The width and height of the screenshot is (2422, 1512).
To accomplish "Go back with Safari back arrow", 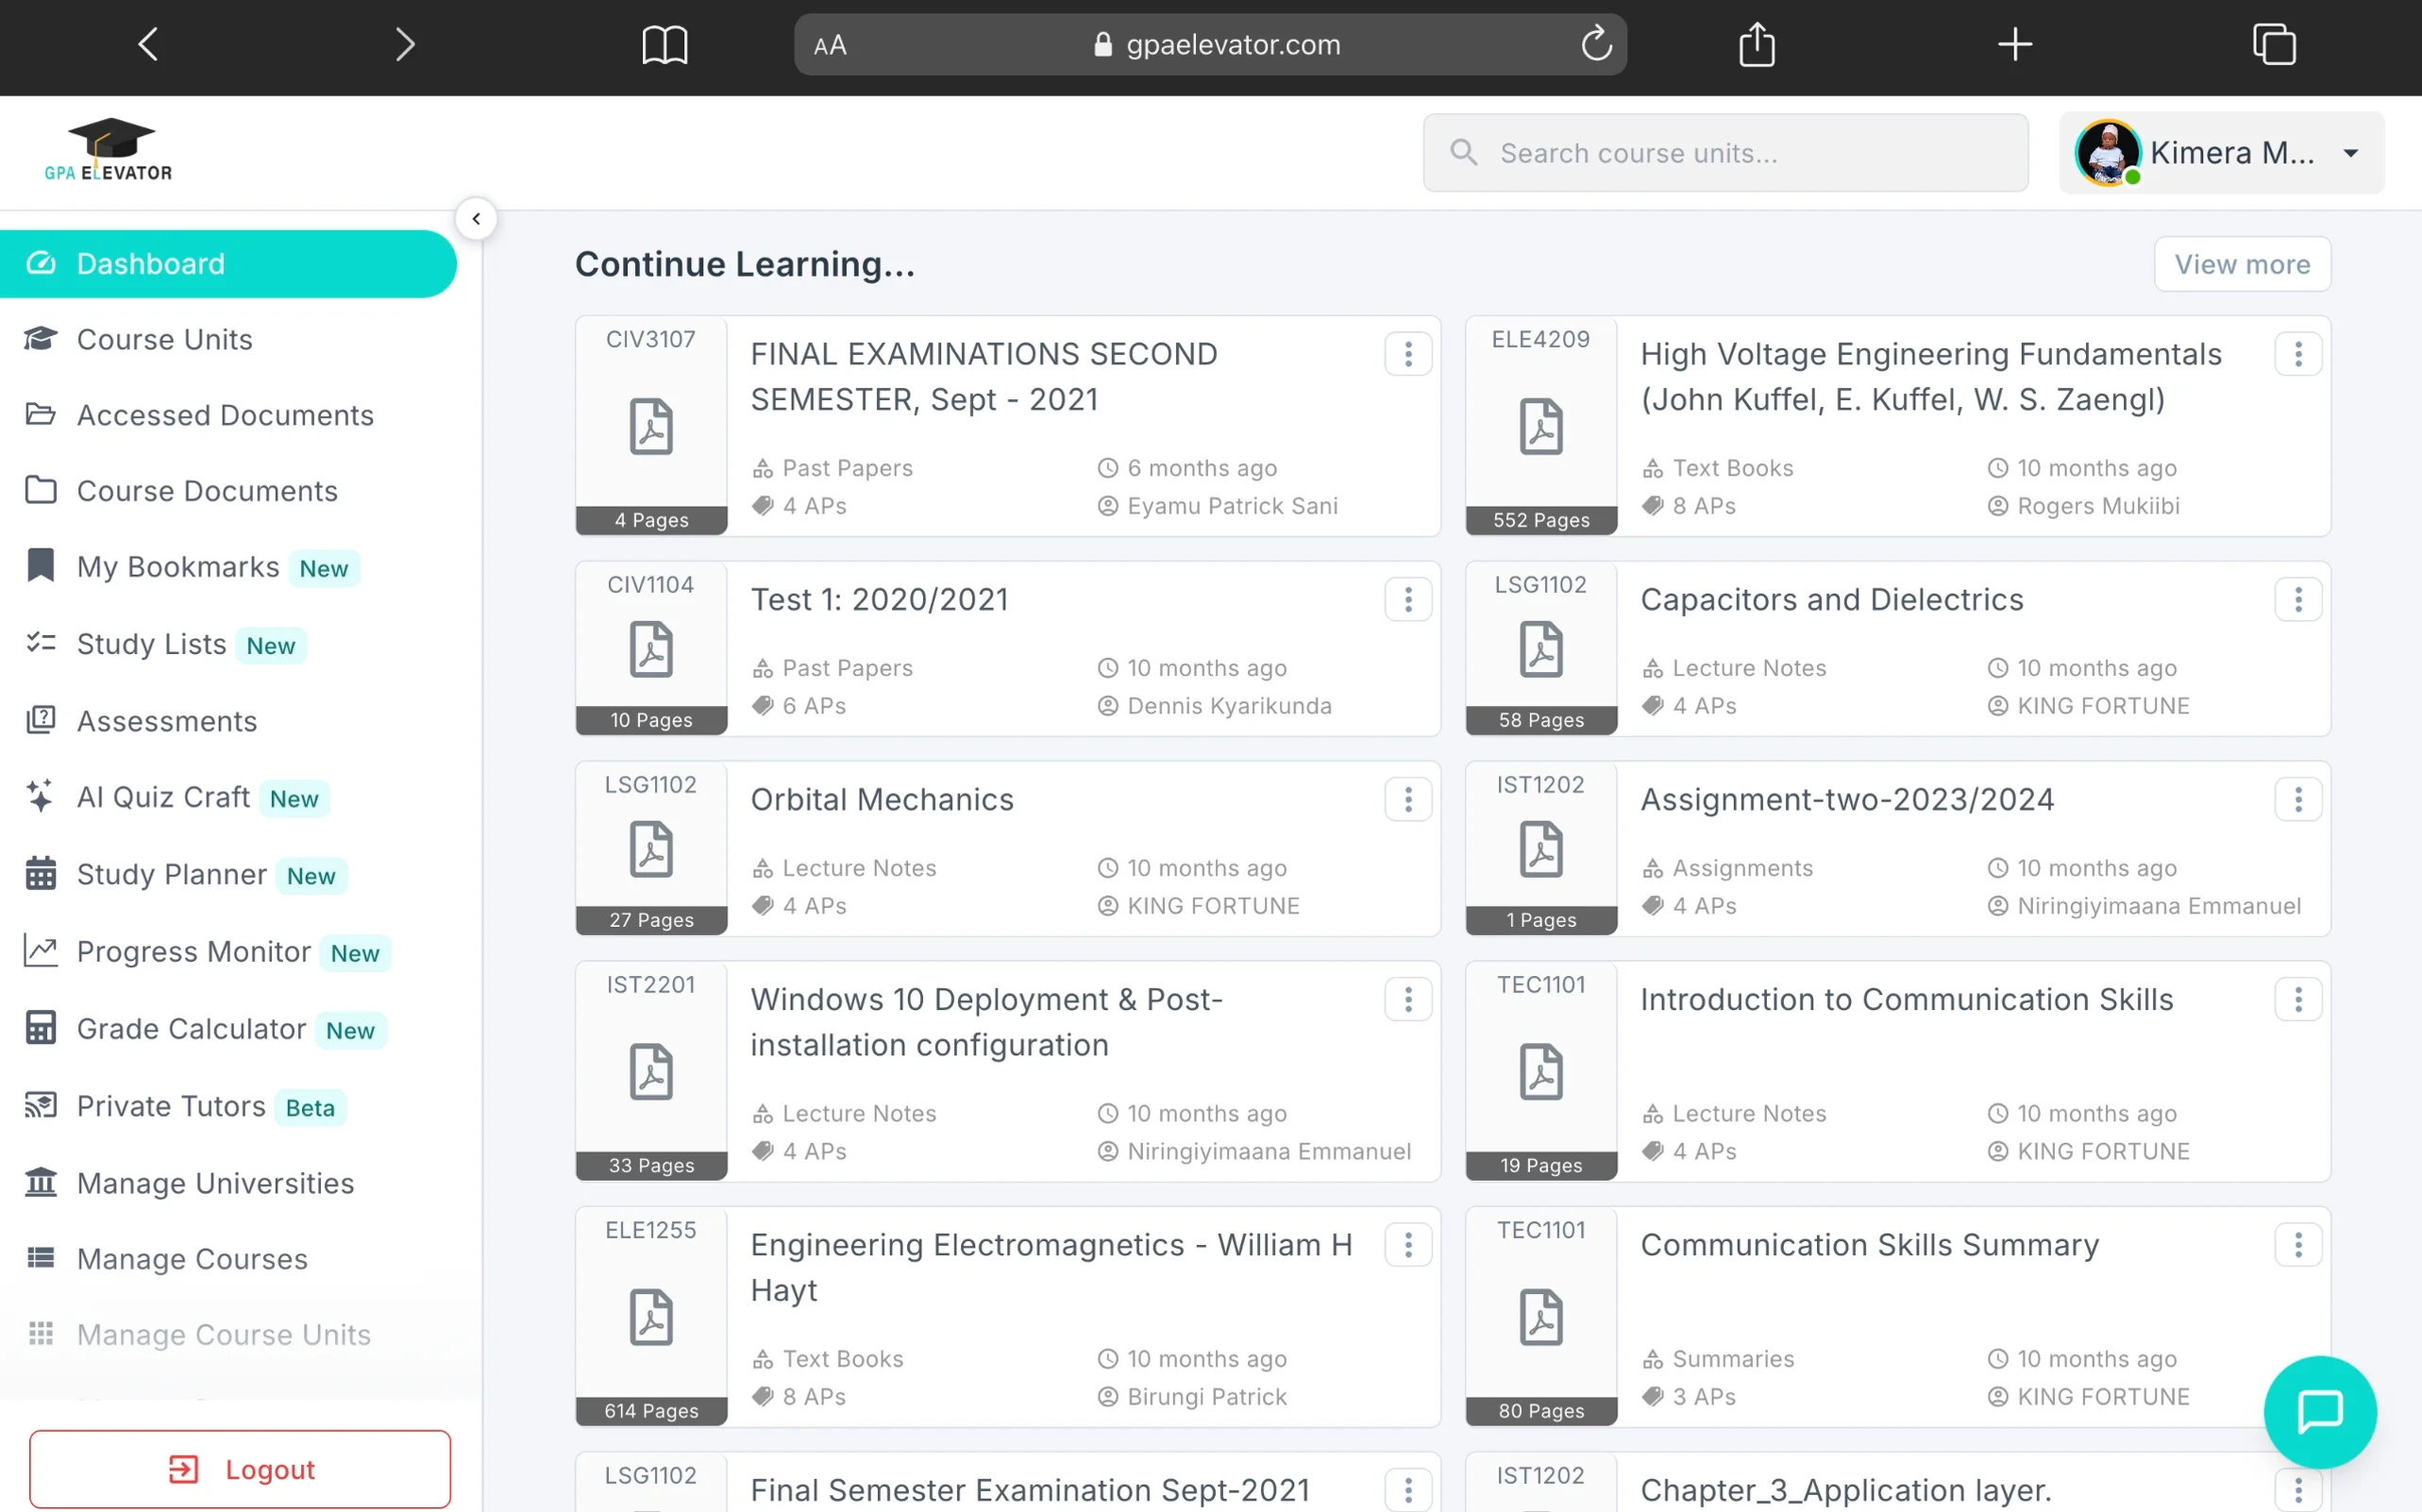I will point(148,44).
